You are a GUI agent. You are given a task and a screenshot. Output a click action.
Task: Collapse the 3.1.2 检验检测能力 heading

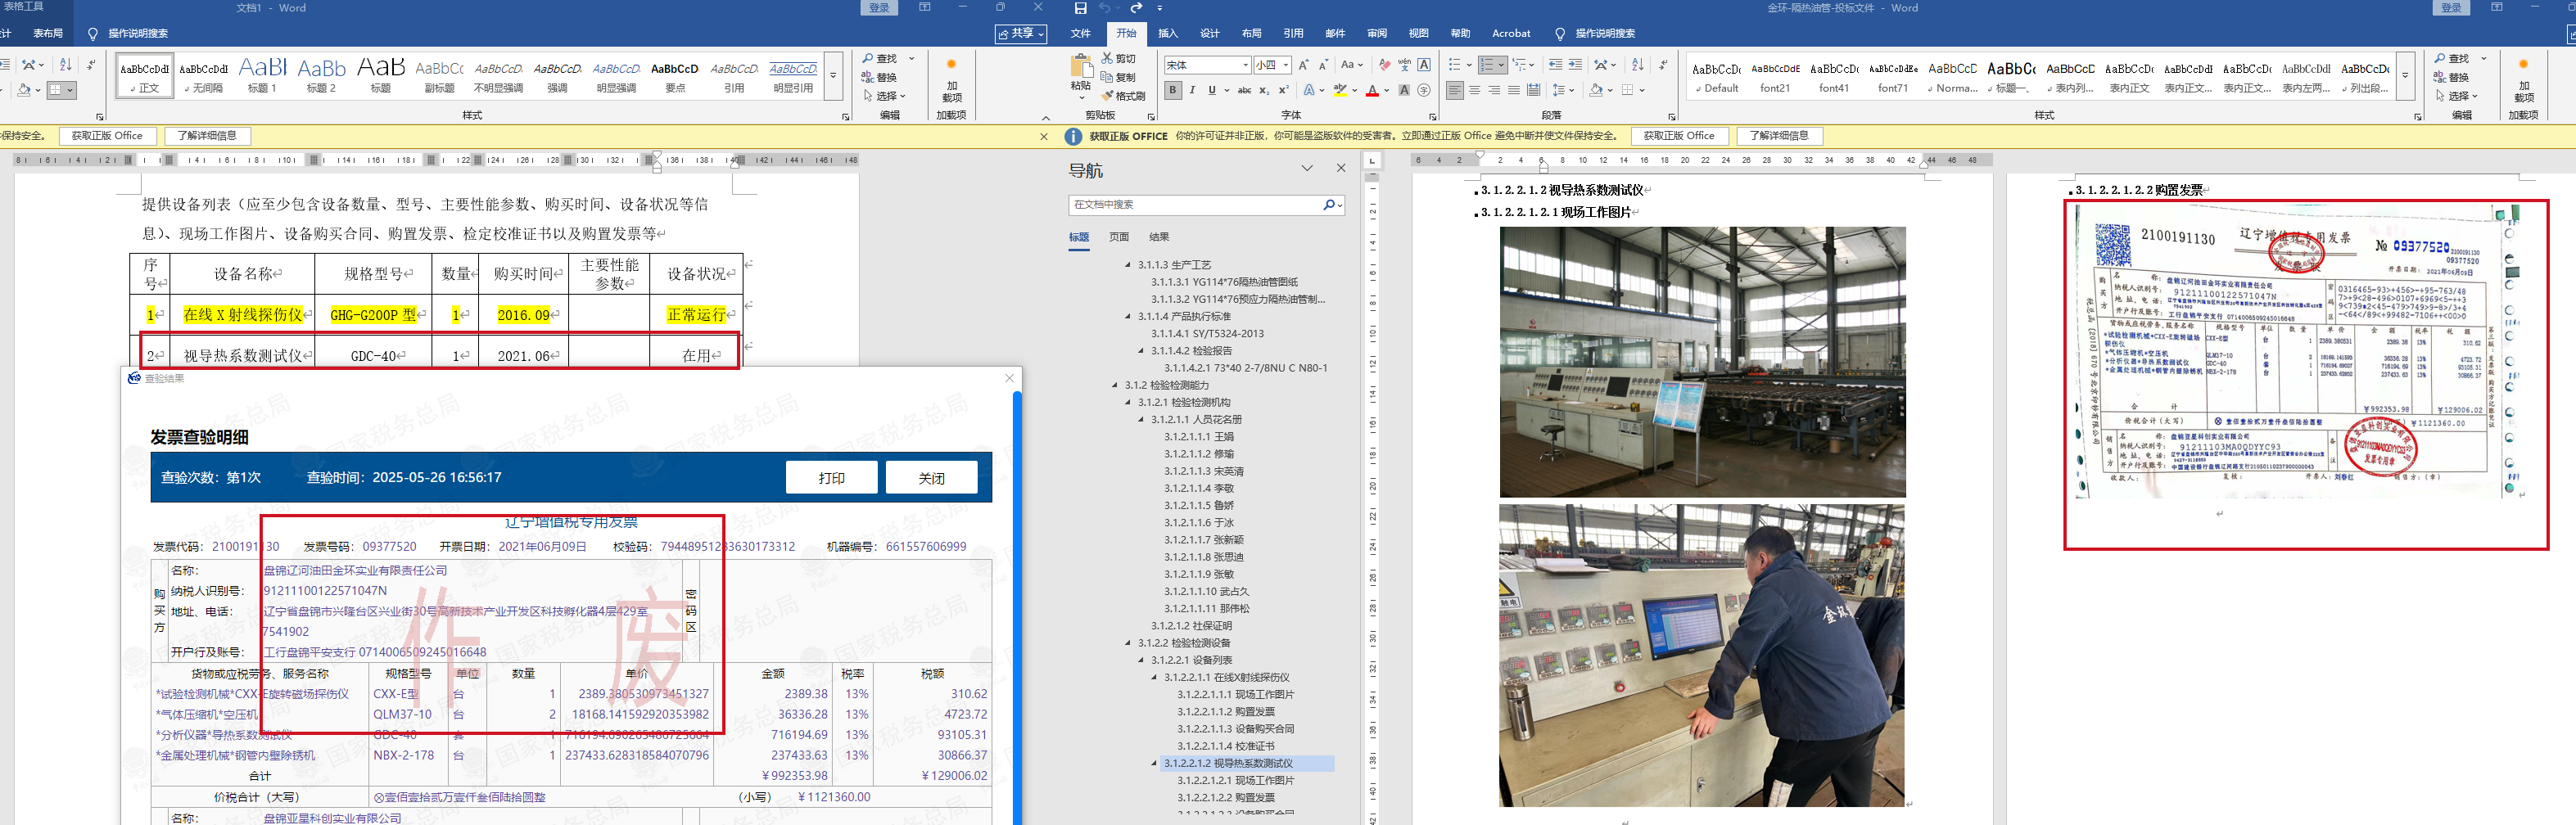point(1115,385)
